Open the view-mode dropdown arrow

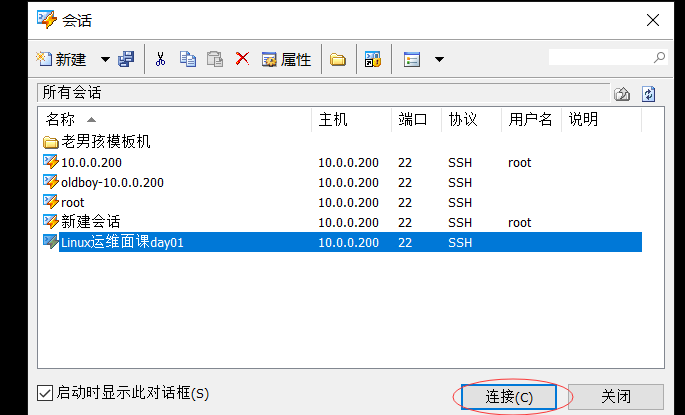tap(439, 59)
